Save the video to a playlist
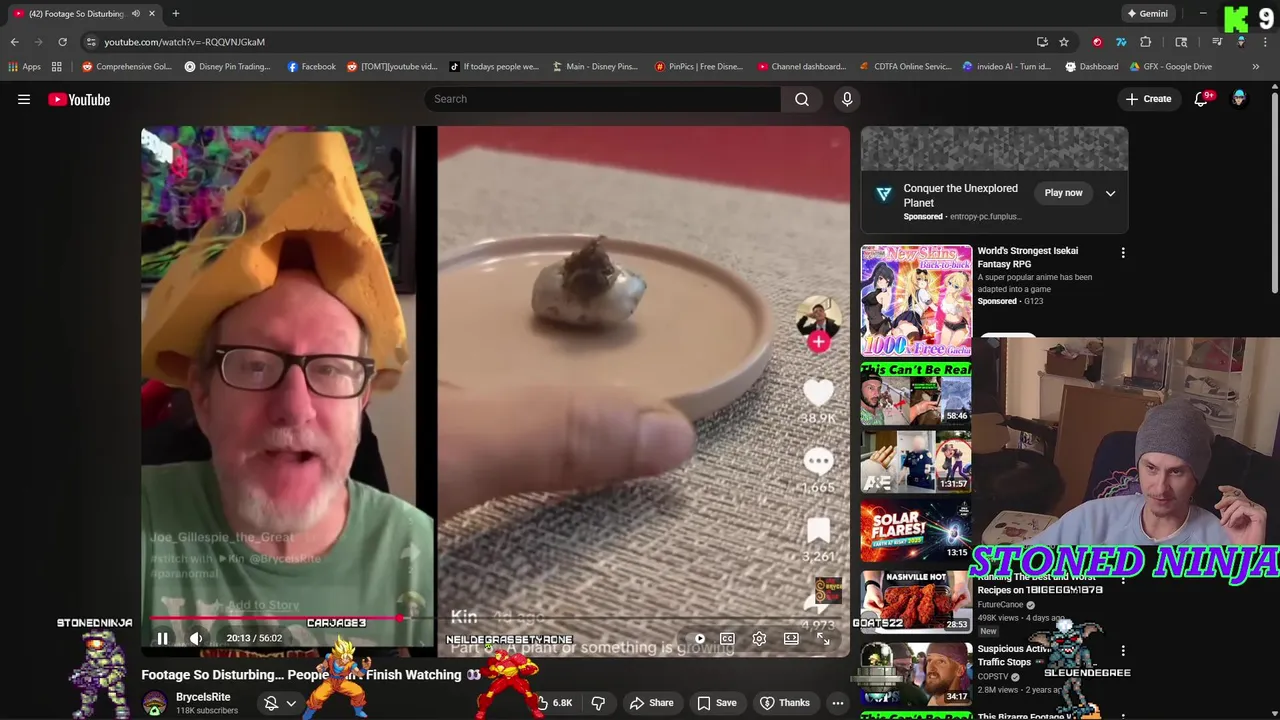This screenshot has width=1280, height=720. click(x=717, y=703)
